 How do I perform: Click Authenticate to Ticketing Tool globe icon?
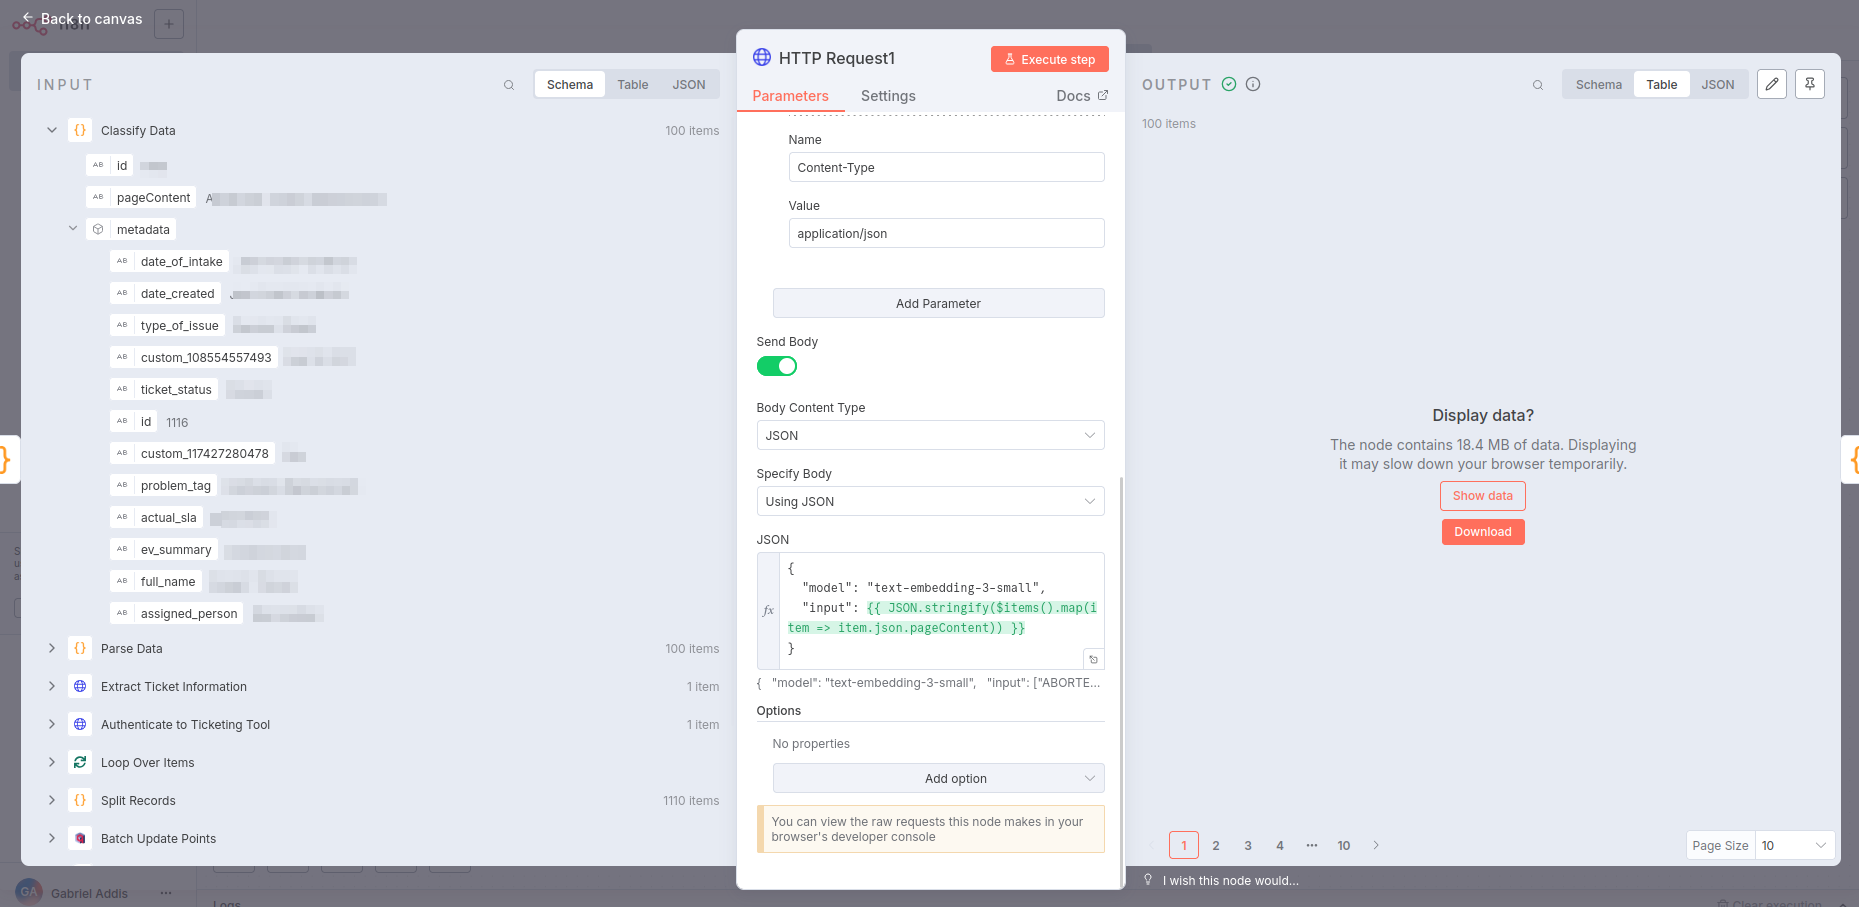coord(80,724)
